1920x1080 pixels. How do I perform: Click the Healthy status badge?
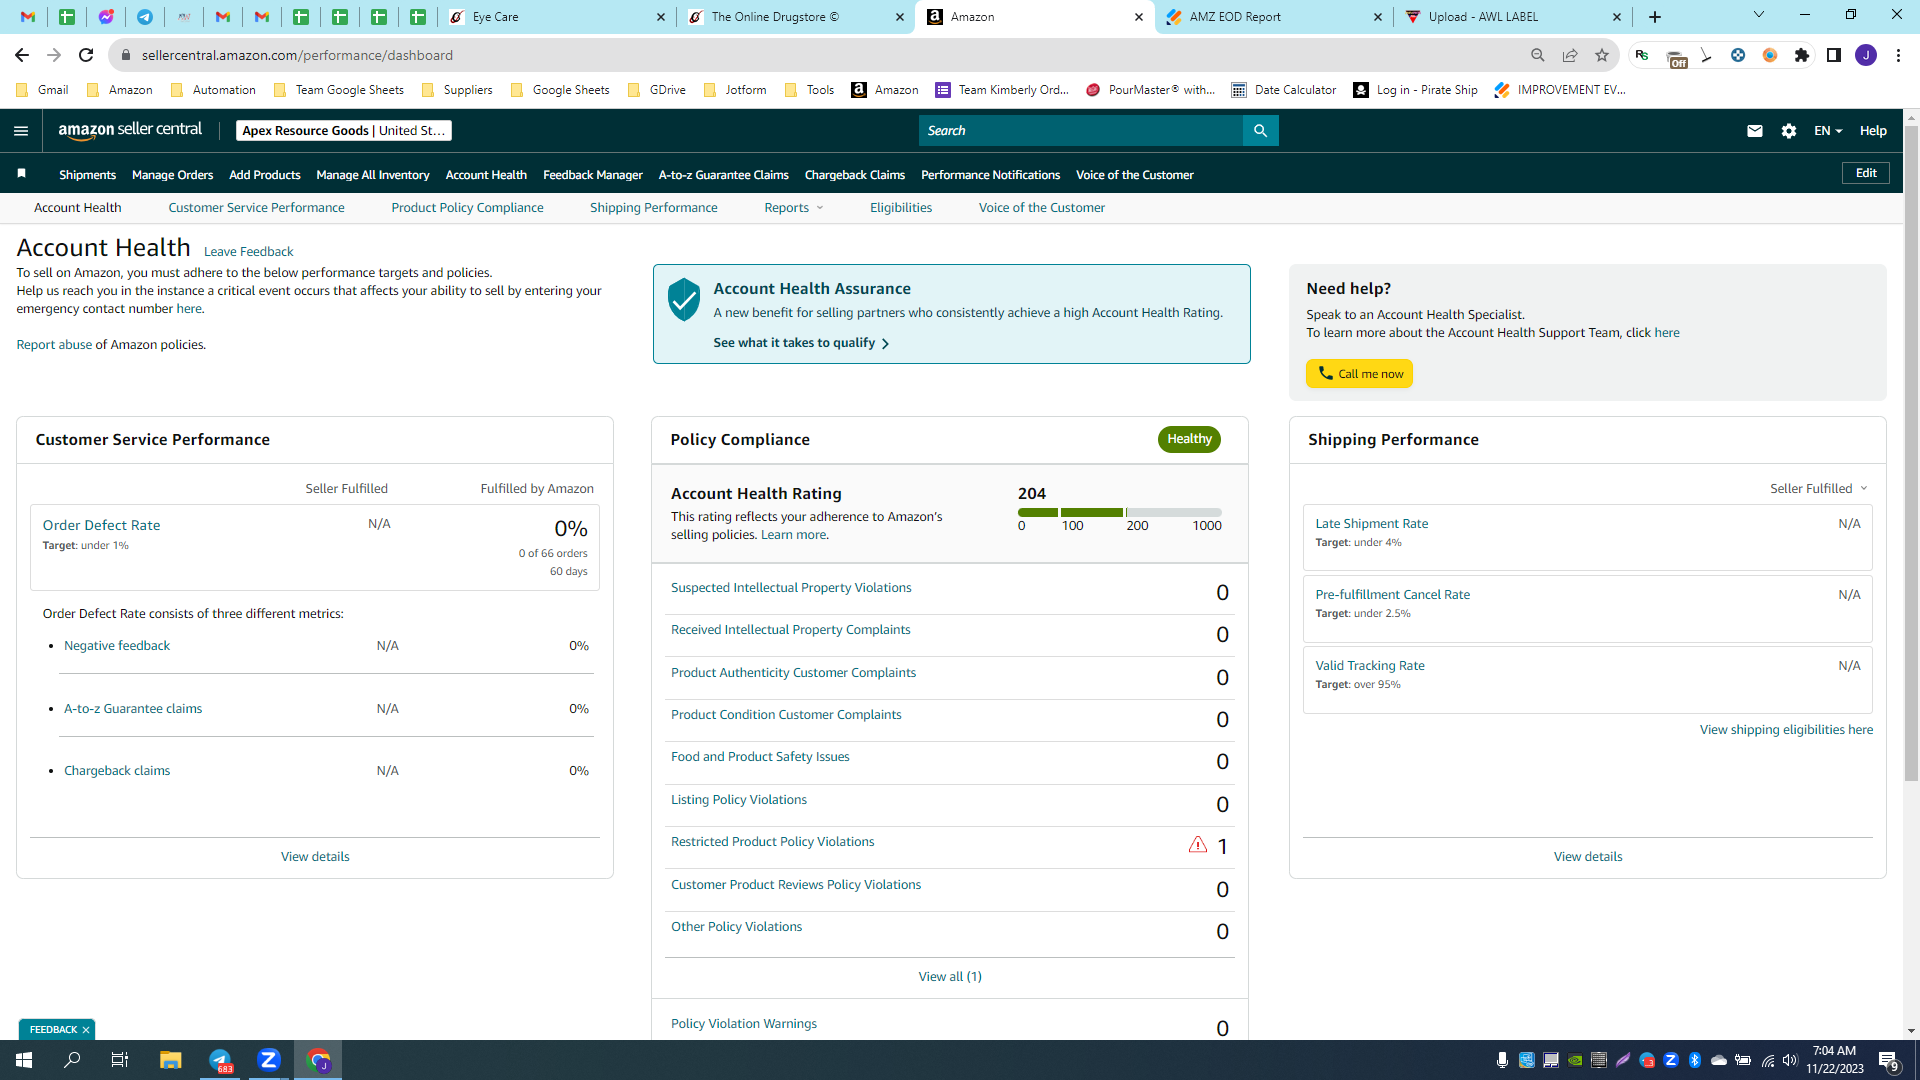click(x=1189, y=439)
